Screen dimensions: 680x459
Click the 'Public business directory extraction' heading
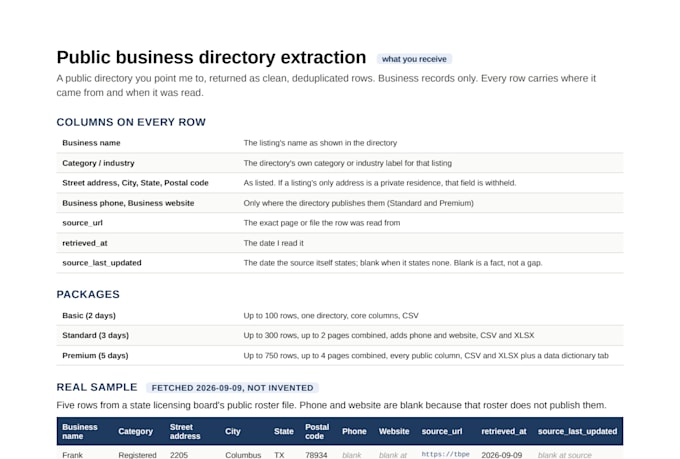[211, 57]
